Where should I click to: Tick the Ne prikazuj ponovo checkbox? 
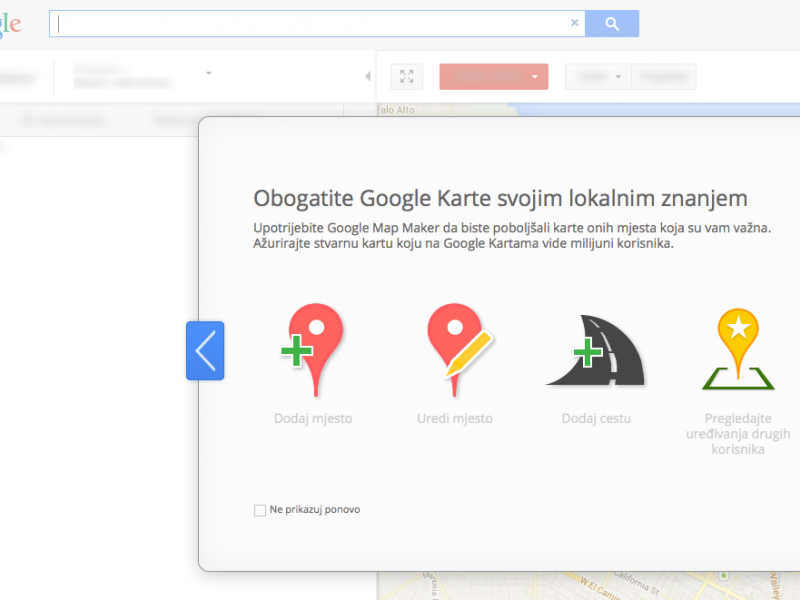[260, 510]
